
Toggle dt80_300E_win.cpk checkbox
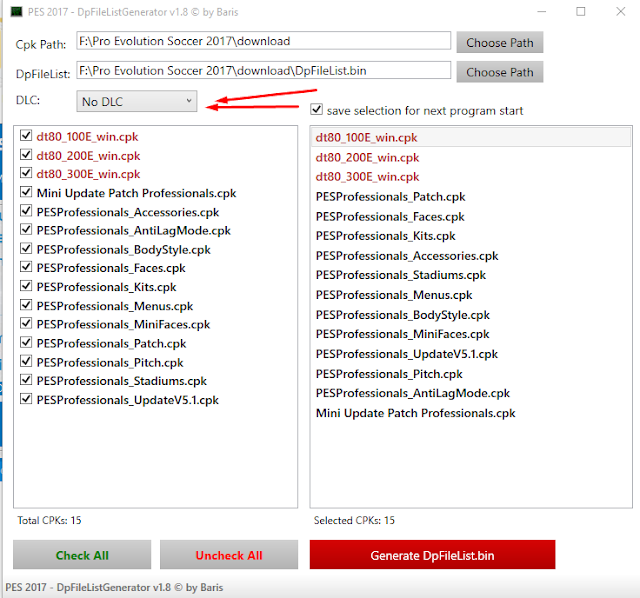[26, 173]
